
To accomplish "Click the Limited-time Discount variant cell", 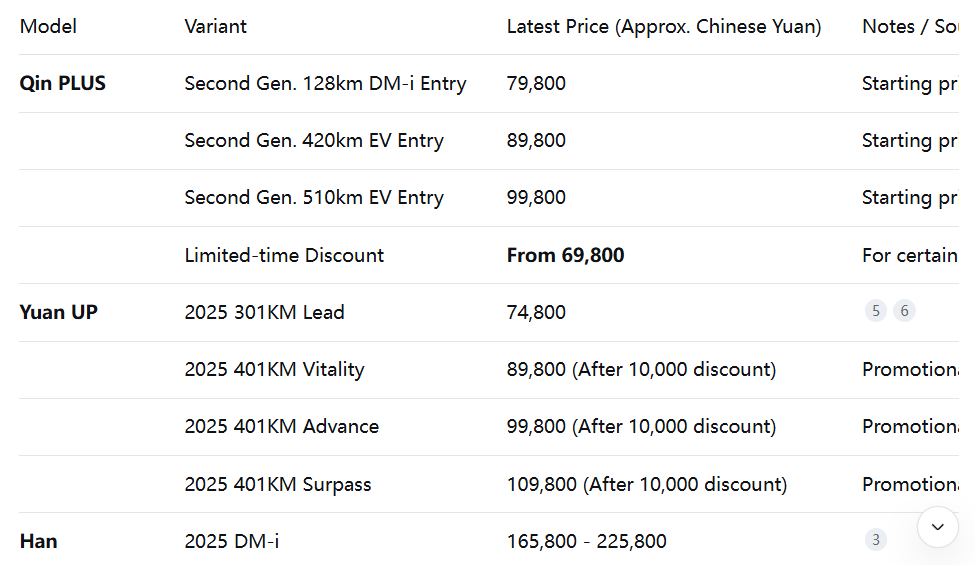I will [284, 255].
